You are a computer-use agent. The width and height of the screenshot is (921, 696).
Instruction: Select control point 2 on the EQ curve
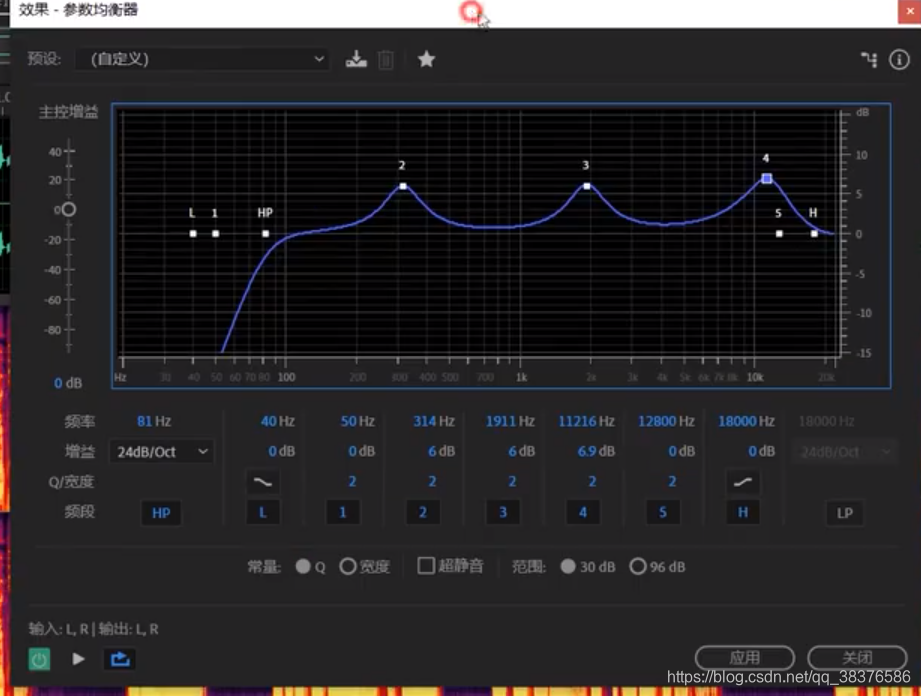(403, 186)
